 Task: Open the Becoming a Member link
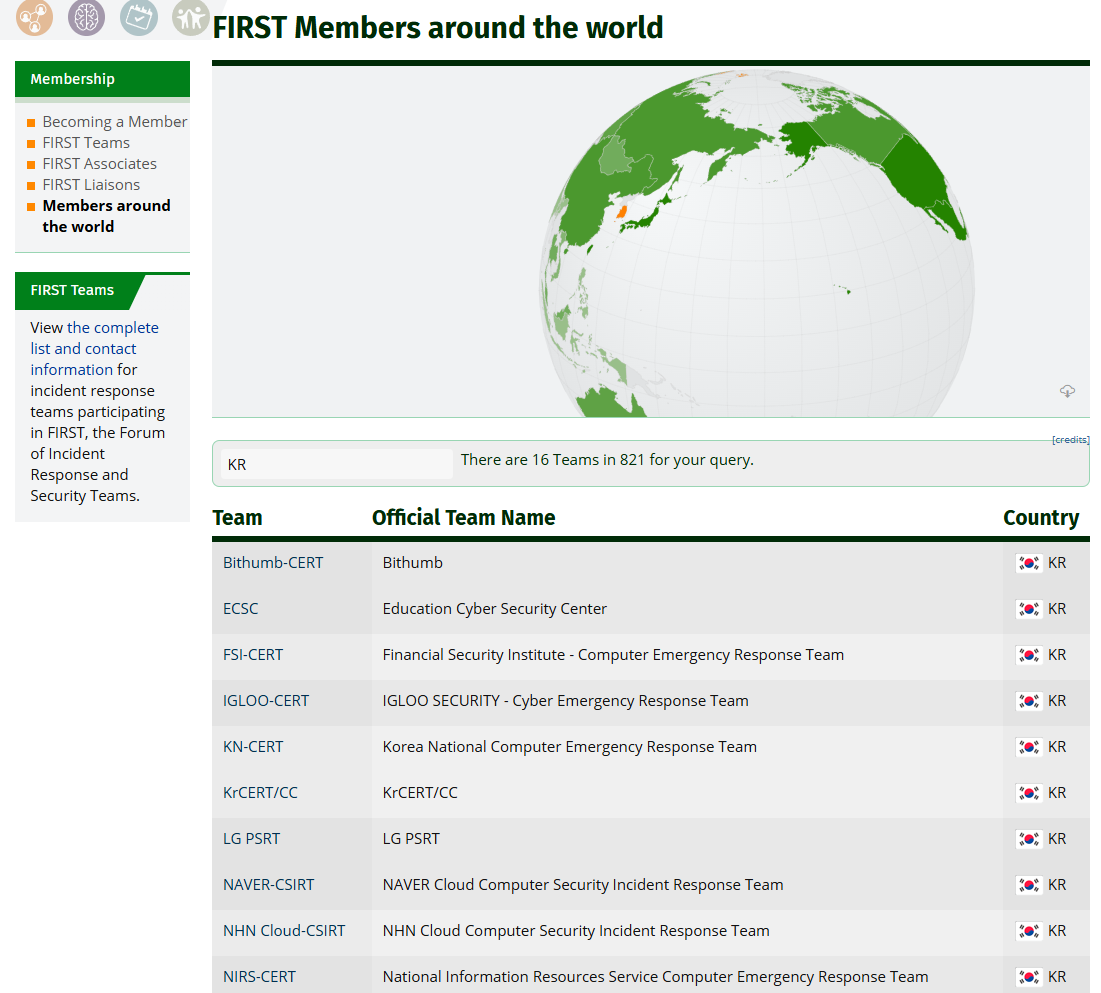[114, 121]
